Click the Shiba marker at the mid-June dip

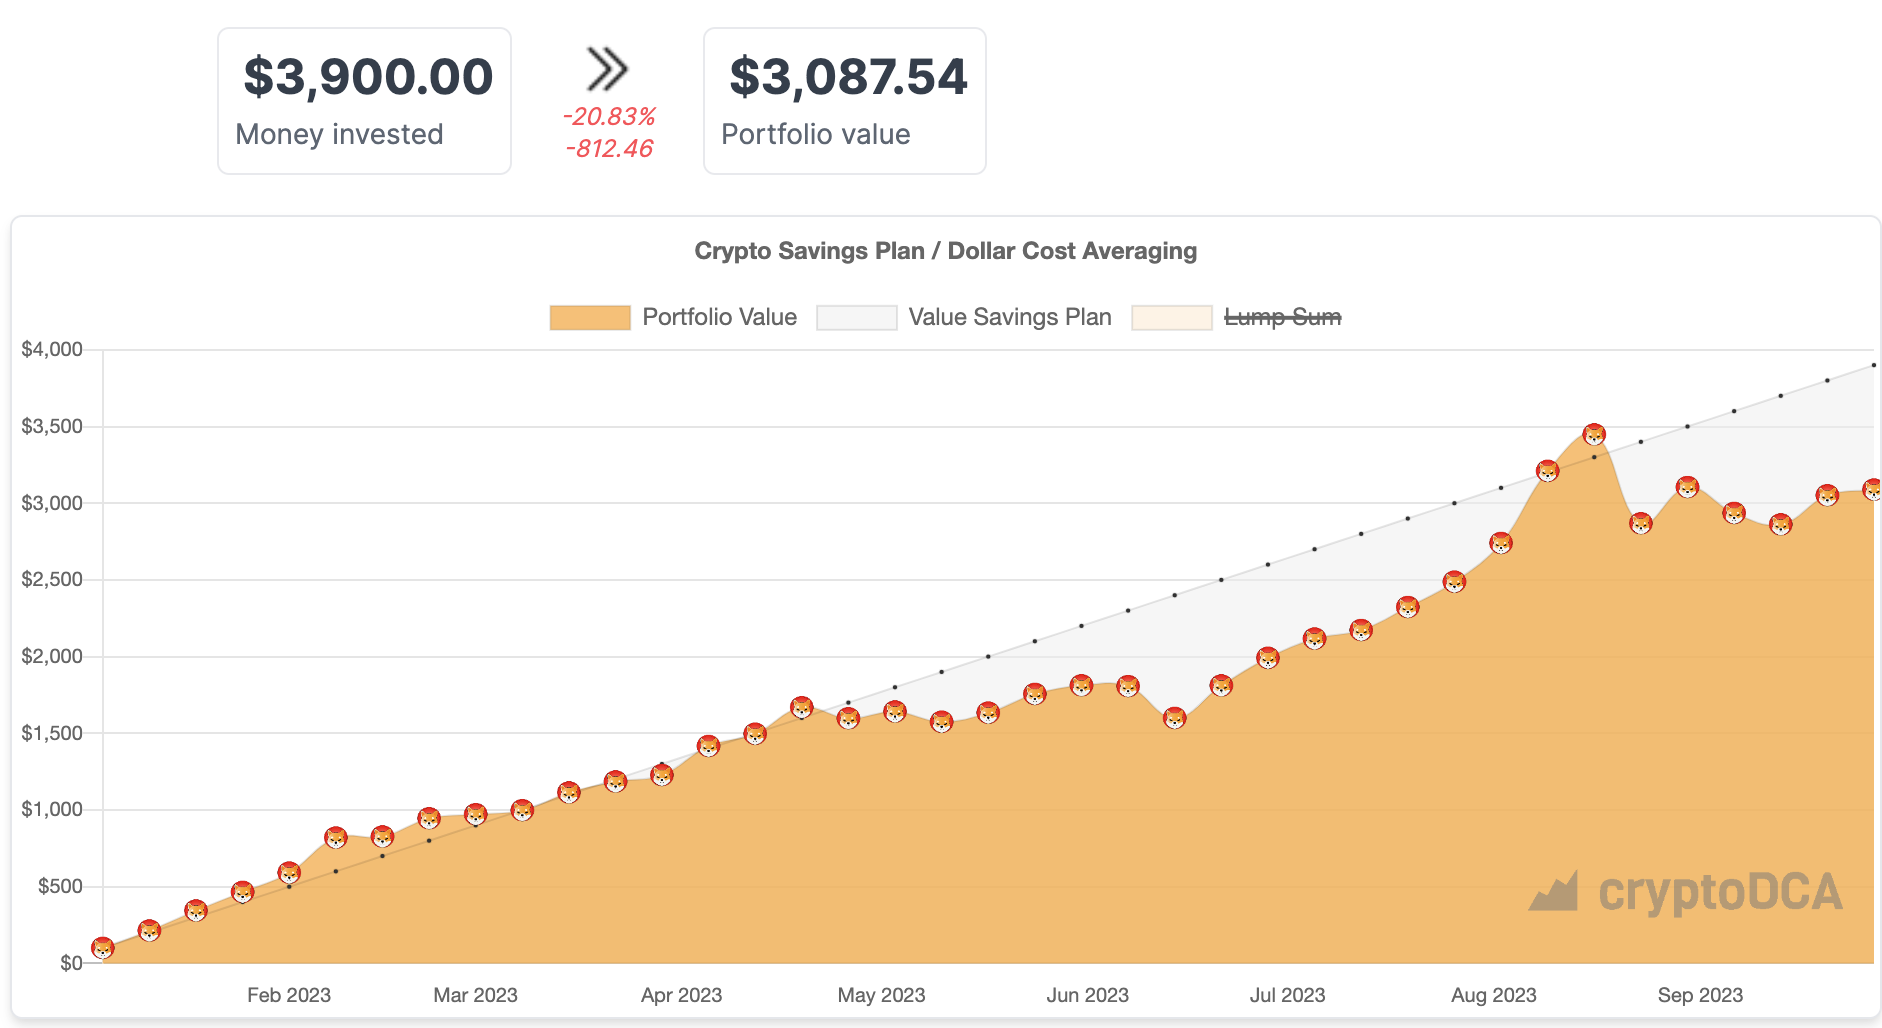click(1174, 718)
